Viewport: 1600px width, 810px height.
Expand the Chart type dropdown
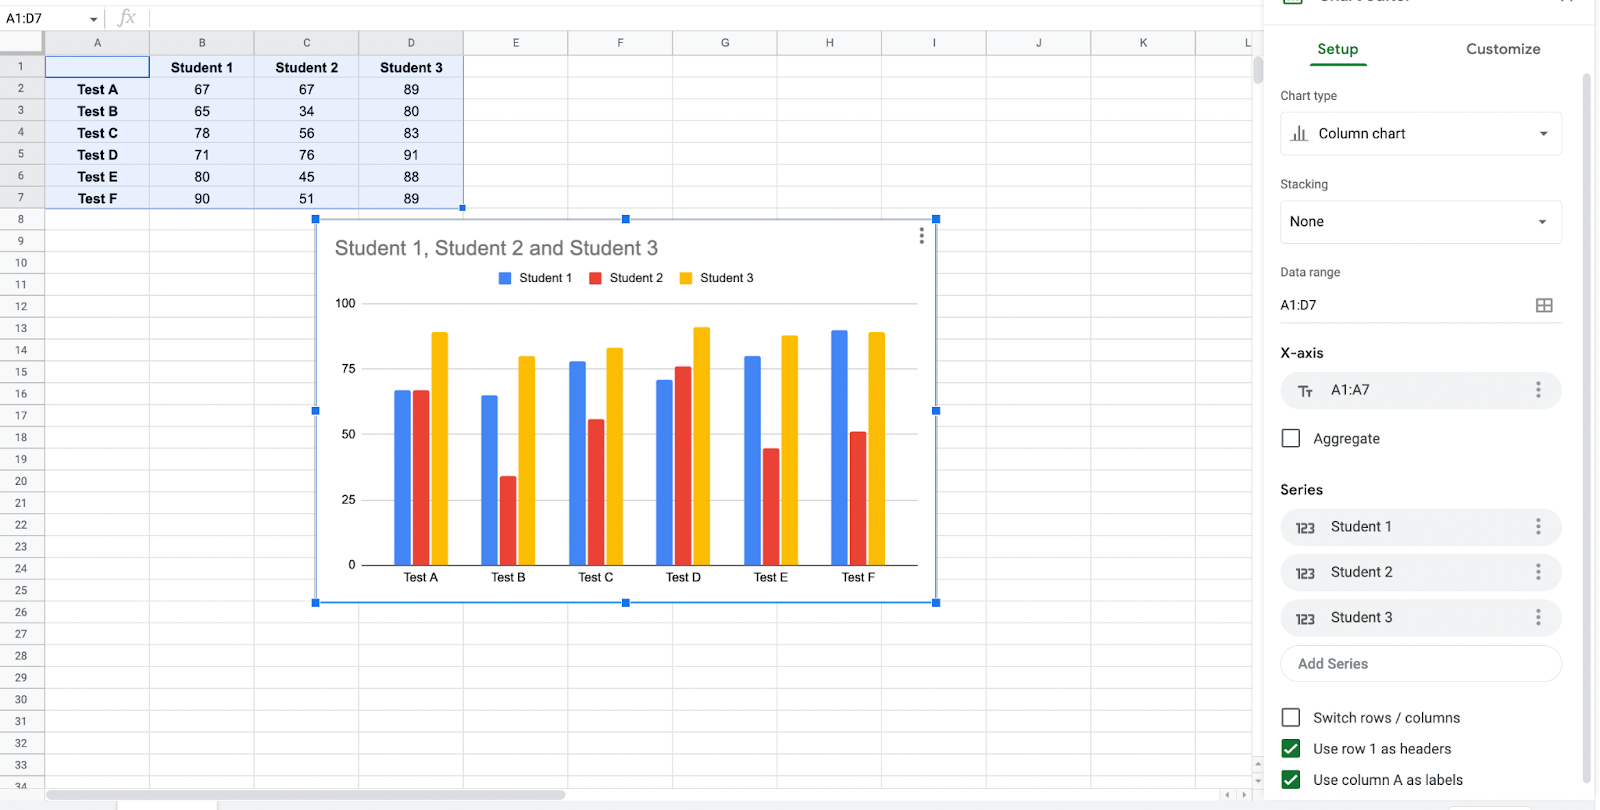(1420, 134)
